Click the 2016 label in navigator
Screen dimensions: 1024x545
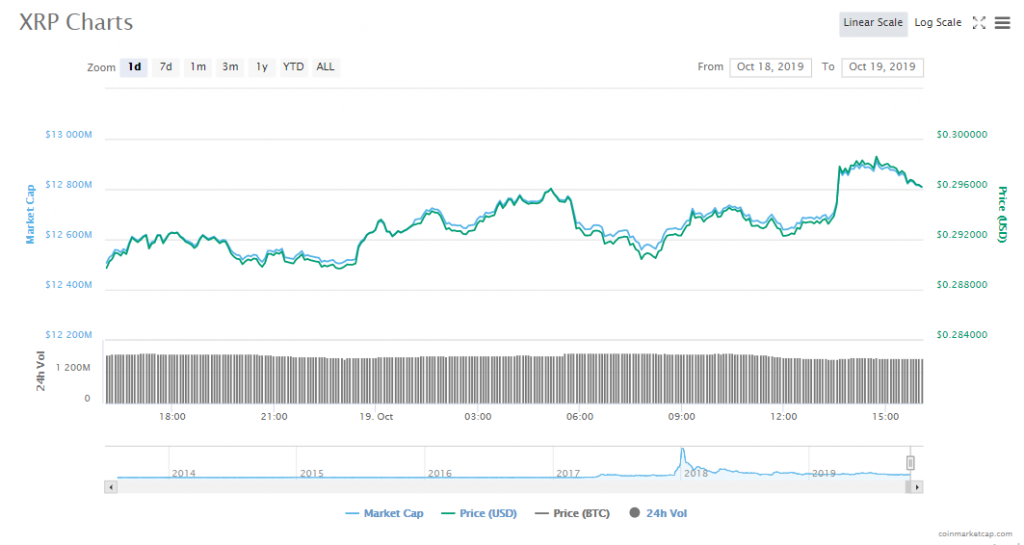(440, 473)
